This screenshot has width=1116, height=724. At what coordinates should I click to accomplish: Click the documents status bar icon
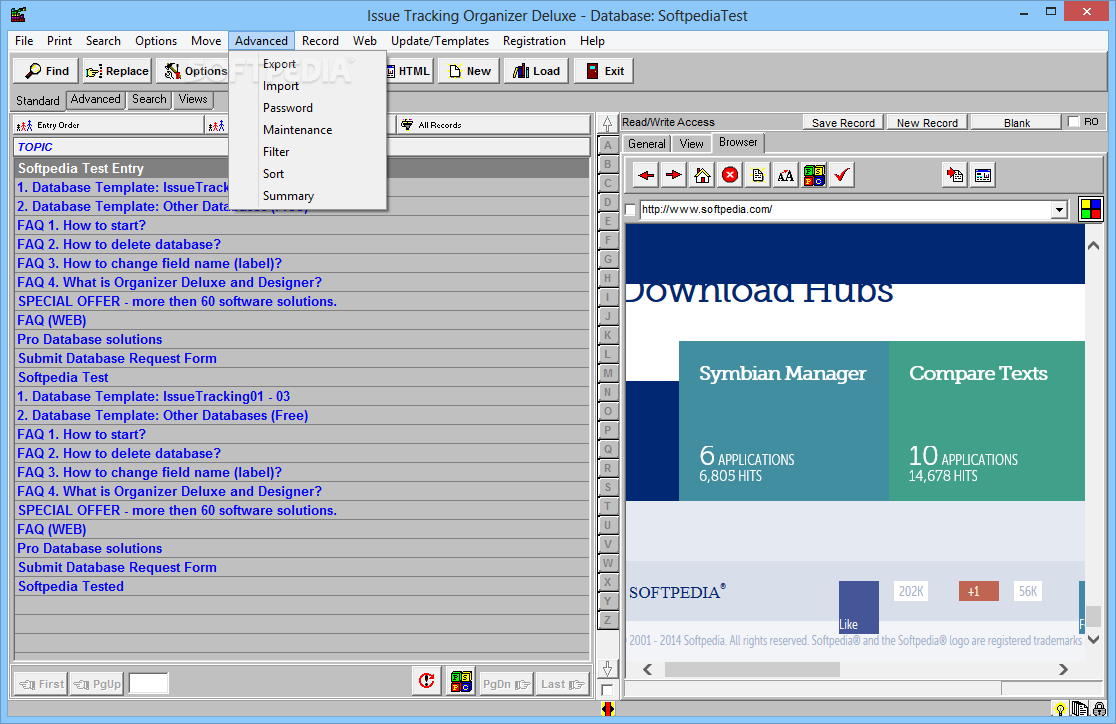coord(1079,709)
